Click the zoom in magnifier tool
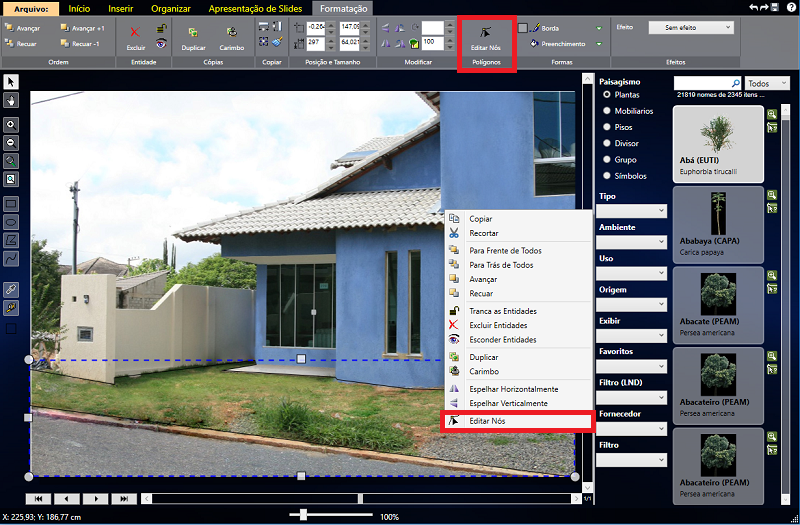This screenshot has height=525, width=800. 11,124
